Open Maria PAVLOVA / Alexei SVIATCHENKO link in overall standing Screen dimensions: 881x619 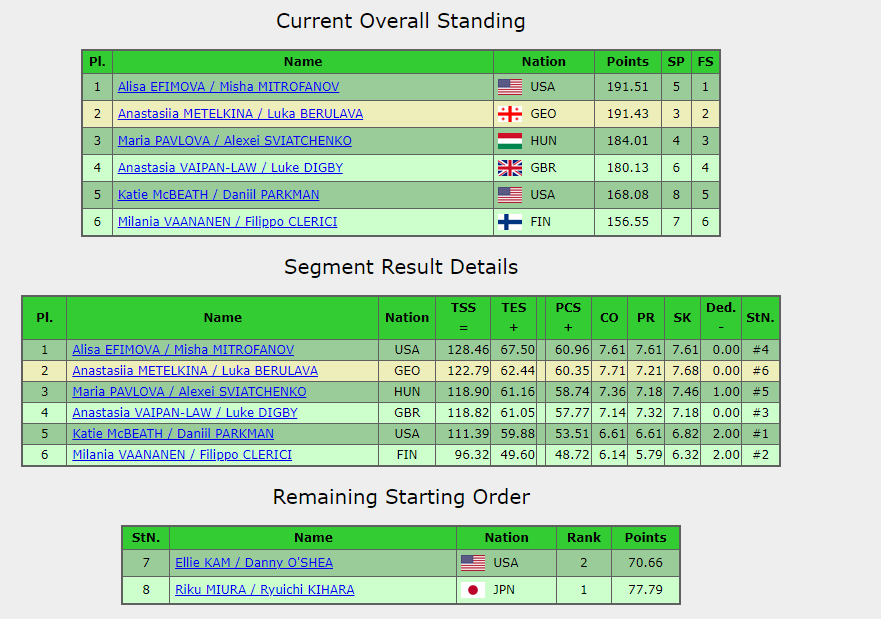click(x=235, y=141)
